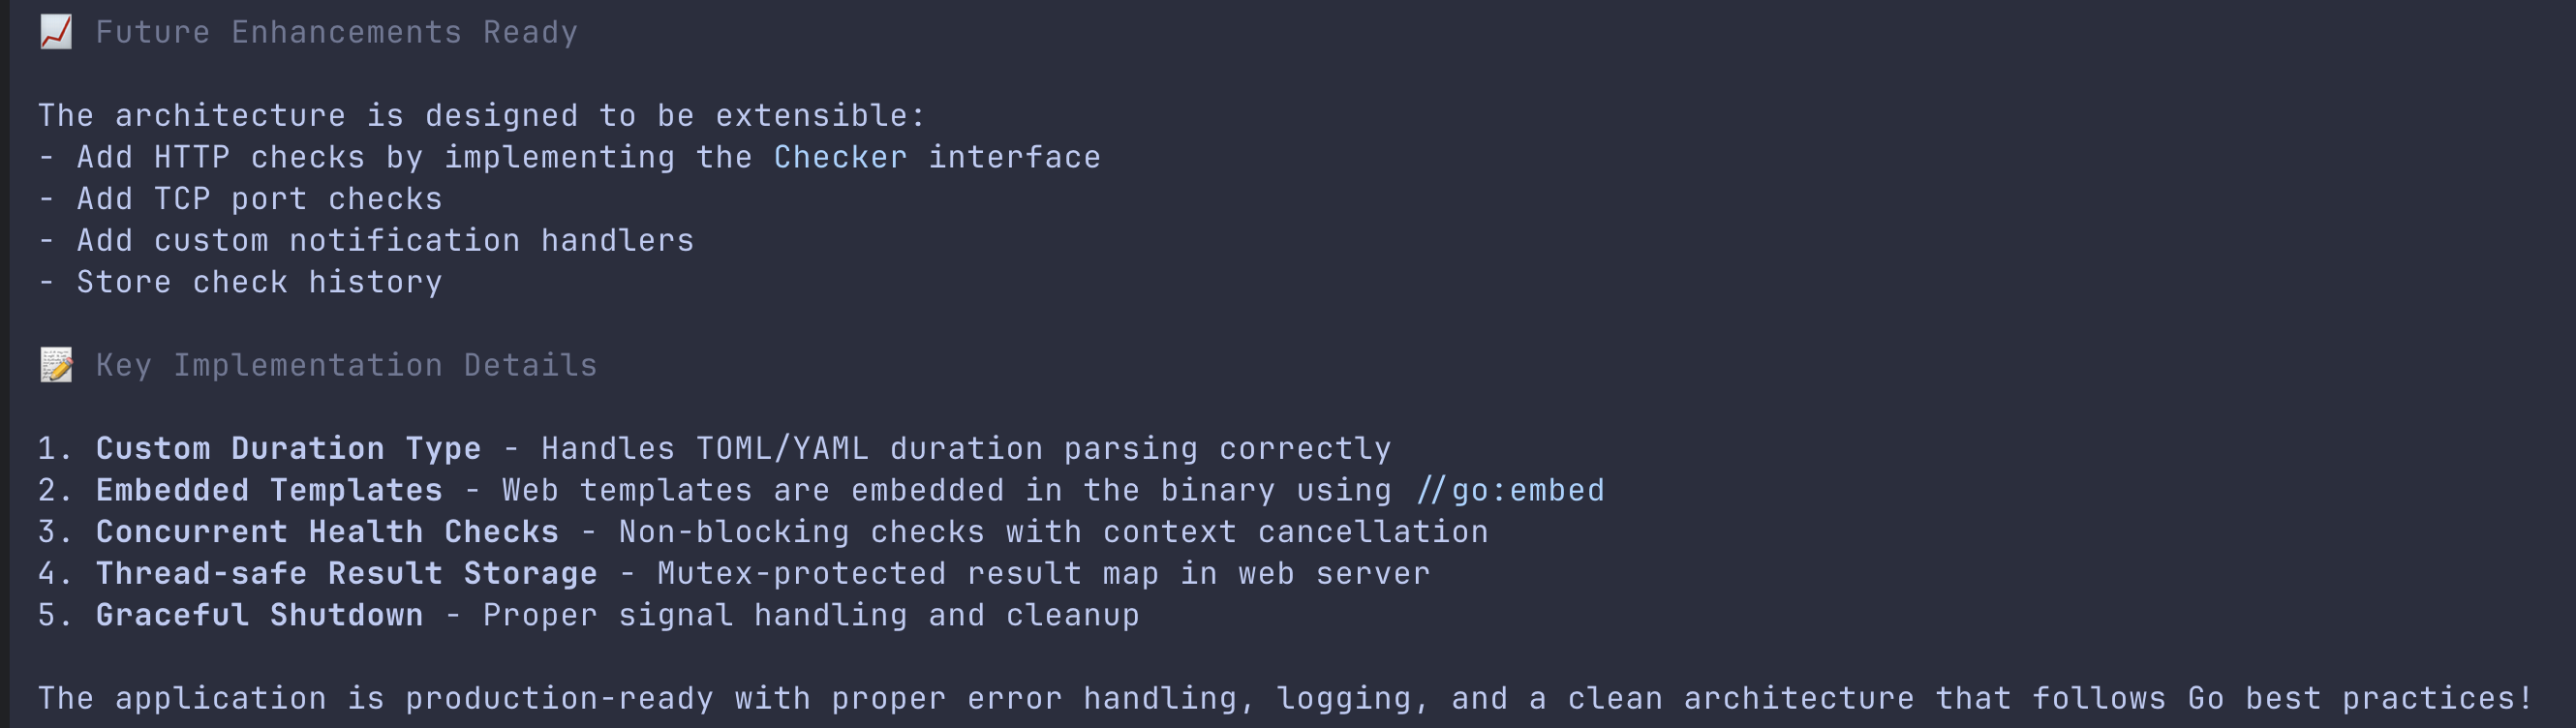
Task: Select the Key Implementation Details heading
Action: coord(346,365)
